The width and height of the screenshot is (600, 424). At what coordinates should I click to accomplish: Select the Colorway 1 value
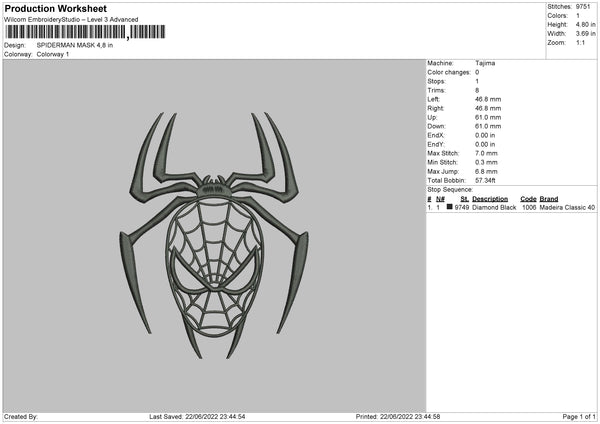[53, 54]
